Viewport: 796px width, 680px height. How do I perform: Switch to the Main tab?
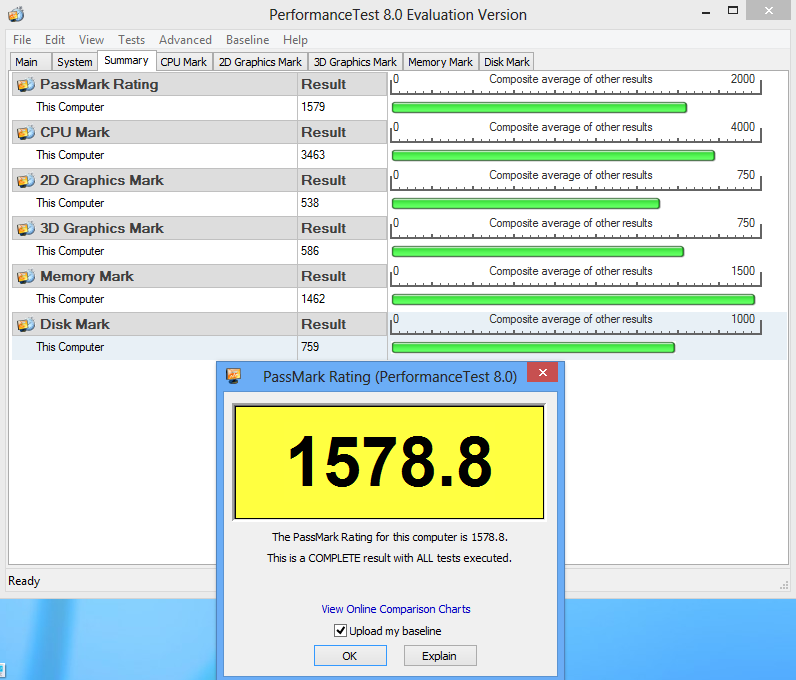pyautogui.click(x=30, y=62)
